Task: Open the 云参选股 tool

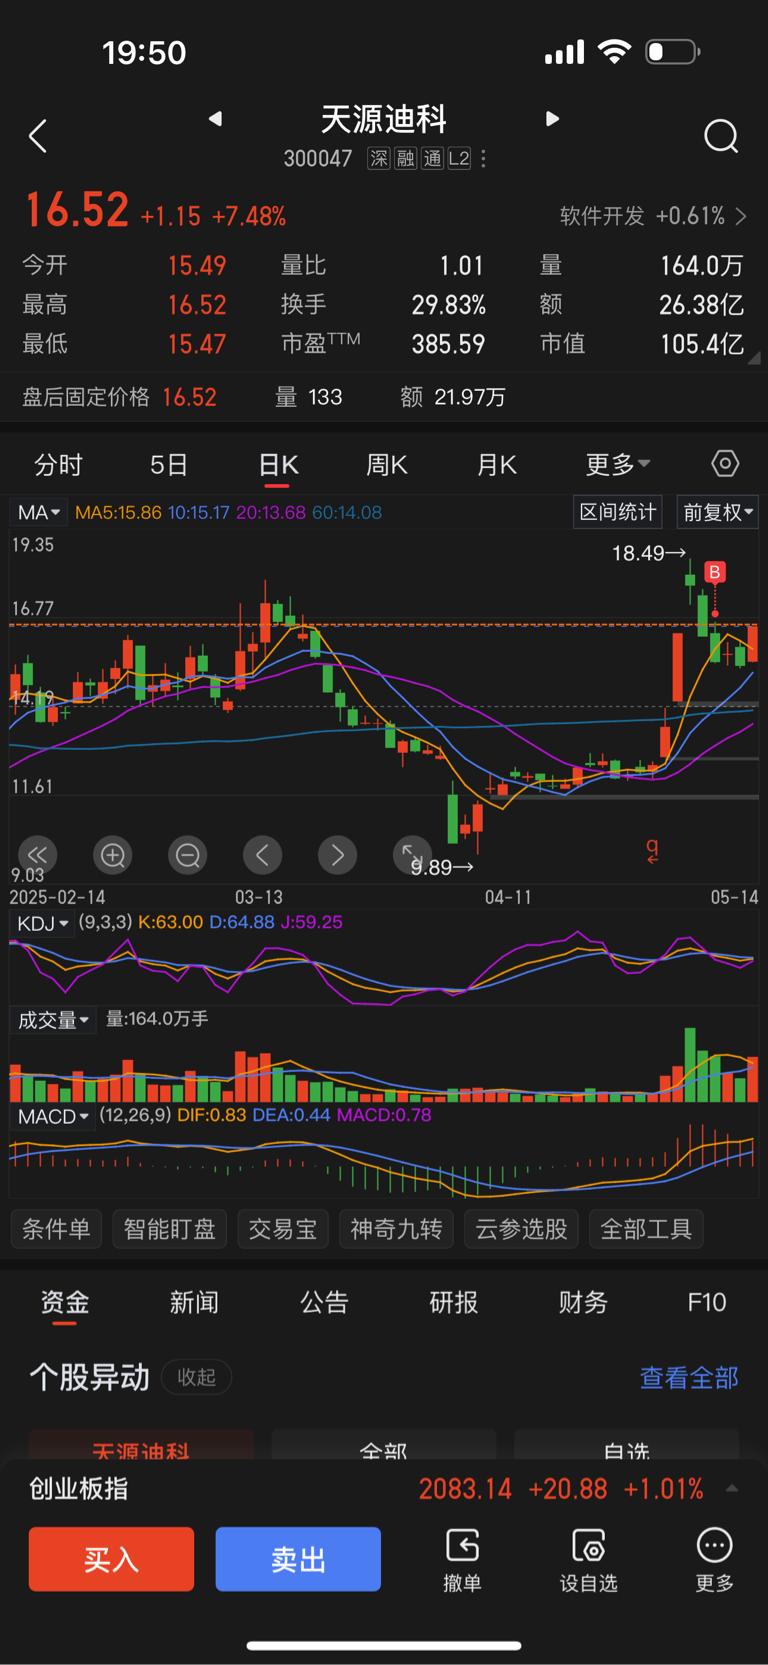Action: (x=521, y=1229)
